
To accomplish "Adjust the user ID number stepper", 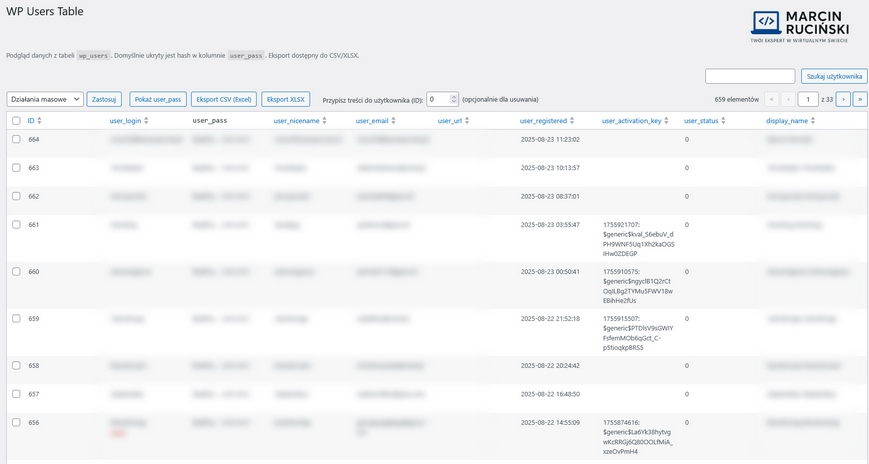I will click(x=453, y=99).
